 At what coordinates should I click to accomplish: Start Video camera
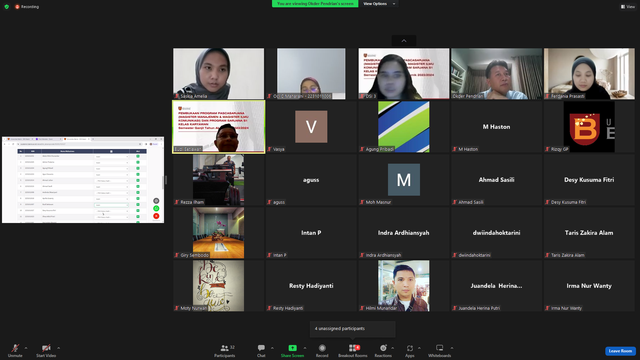(x=46, y=350)
